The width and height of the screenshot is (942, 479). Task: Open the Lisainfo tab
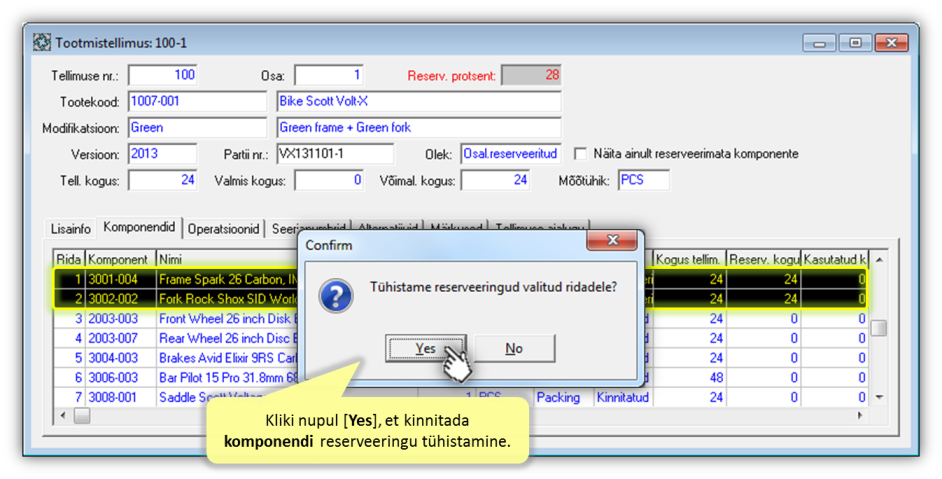pos(71,229)
